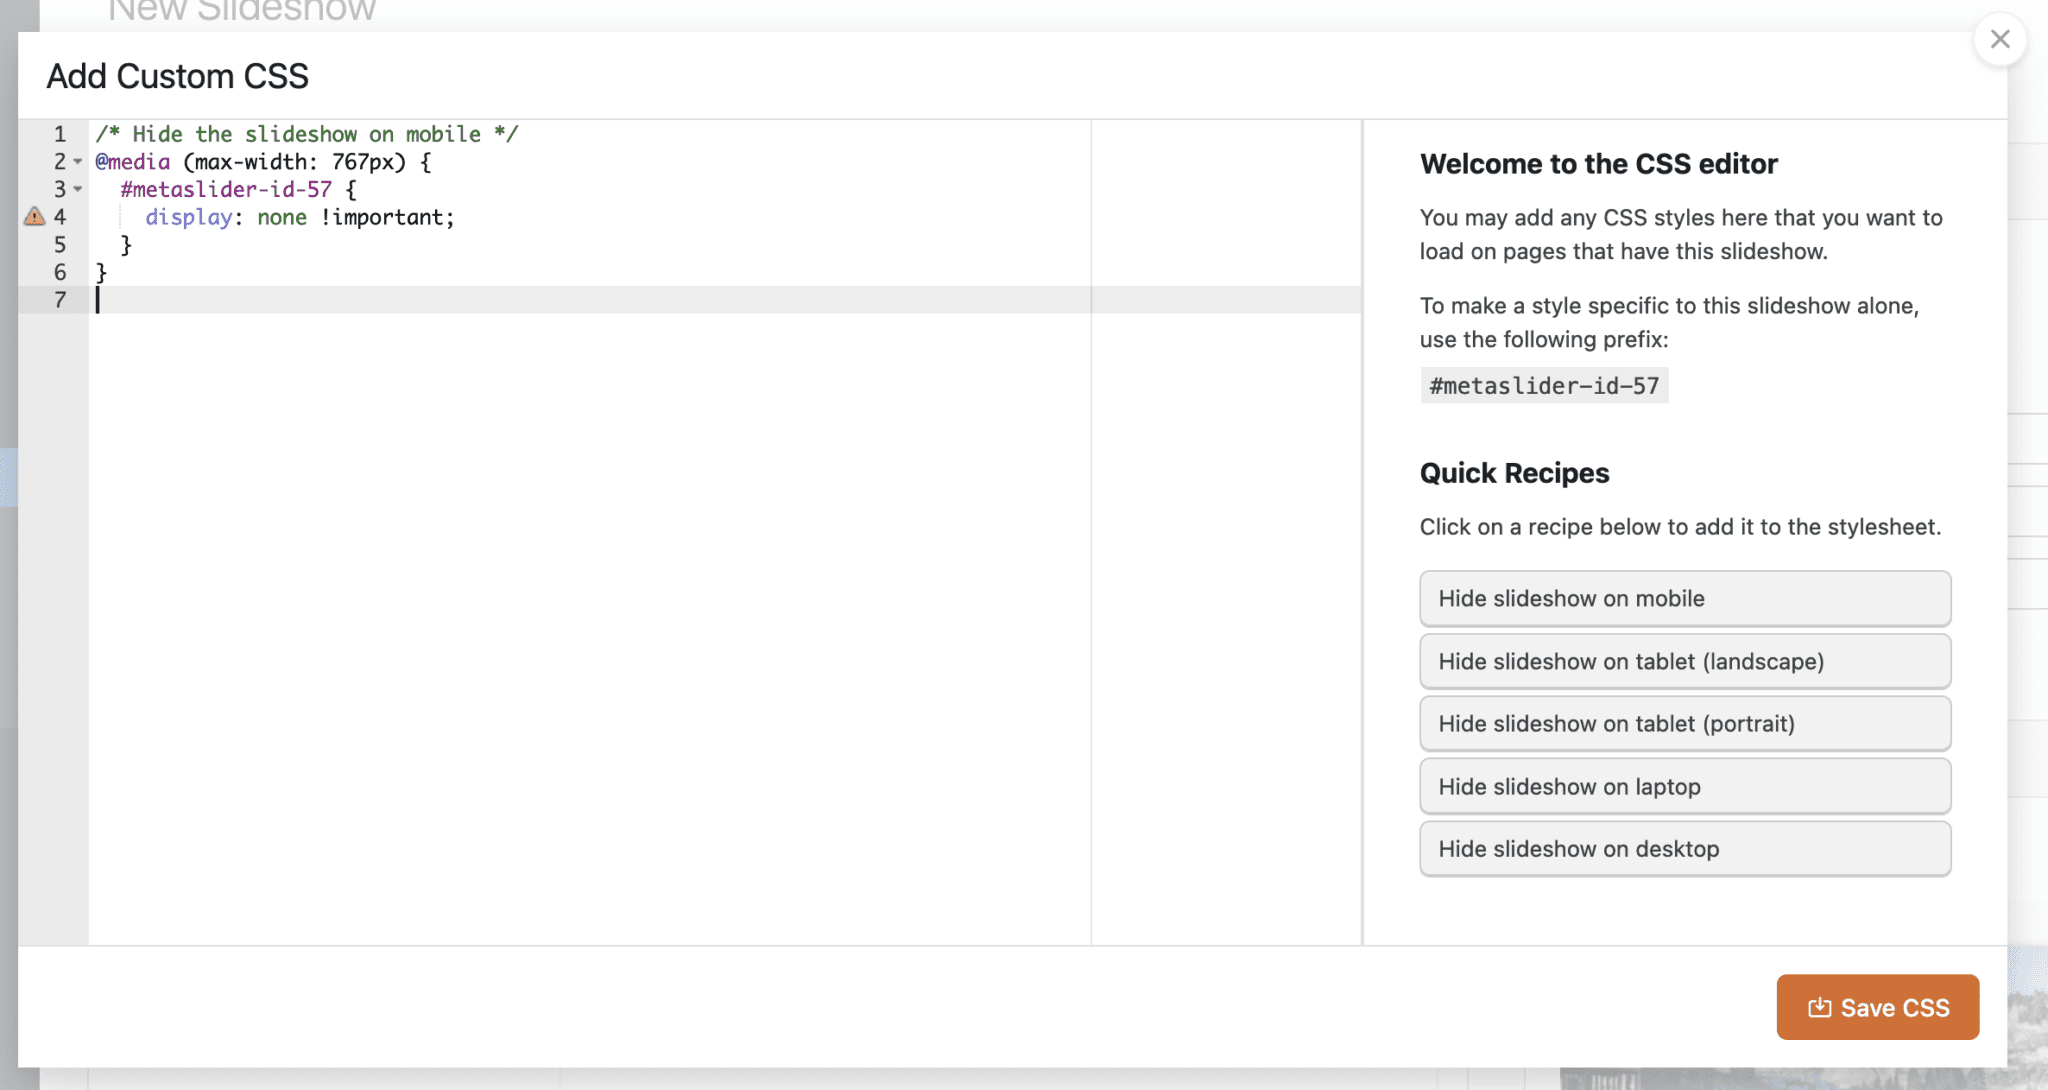Viewport: 2048px width, 1090px height.
Task: Click line number 7 in the editor gutter
Action: click(61, 300)
